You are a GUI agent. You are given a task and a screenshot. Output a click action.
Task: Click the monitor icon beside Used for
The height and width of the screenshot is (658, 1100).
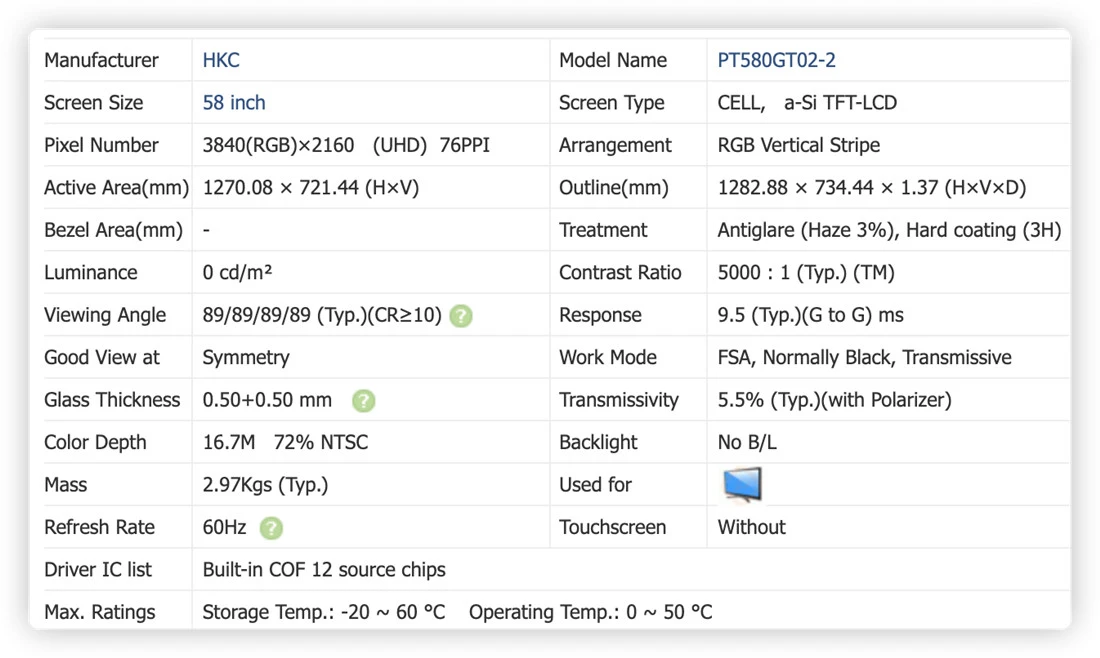click(x=742, y=485)
